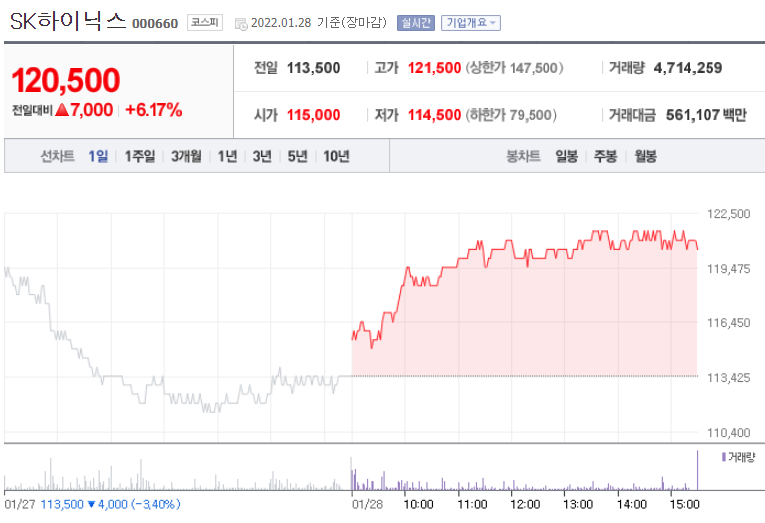Screen dimensions: 765x523
Task: Open the 기업개요 dropdown
Action: point(471,22)
